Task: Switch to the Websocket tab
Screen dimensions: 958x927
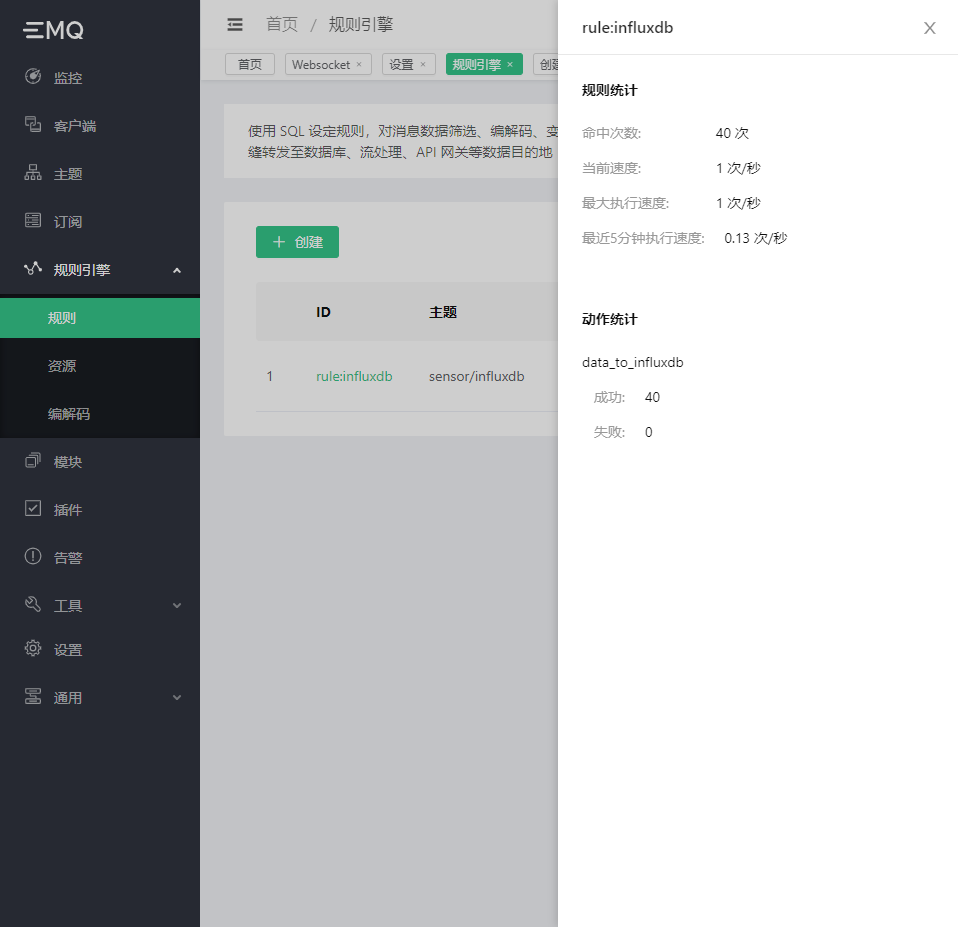Action: point(322,63)
